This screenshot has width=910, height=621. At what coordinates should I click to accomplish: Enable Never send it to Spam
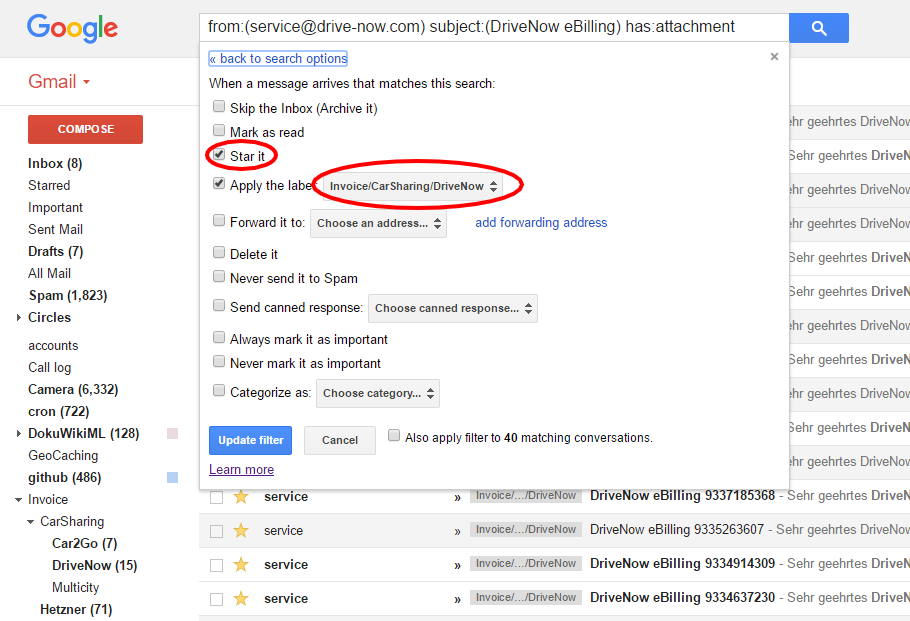219,276
